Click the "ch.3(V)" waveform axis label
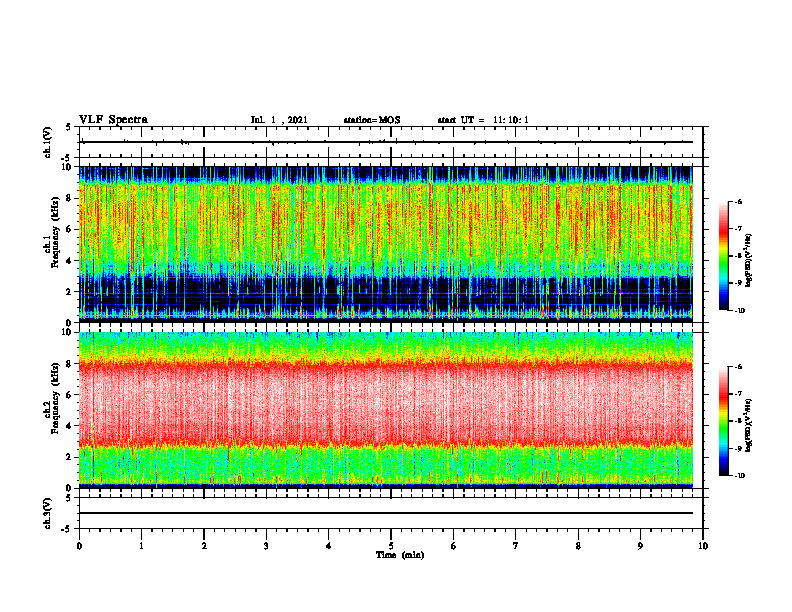 (48, 513)
